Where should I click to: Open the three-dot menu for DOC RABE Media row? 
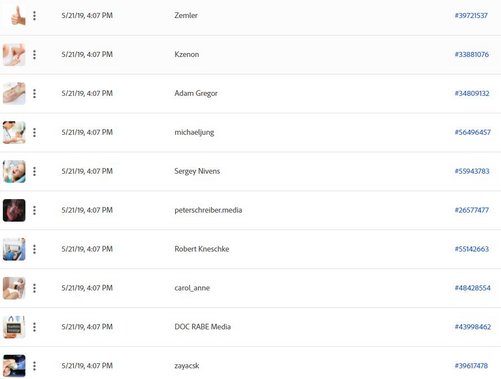tap(34, 327)
